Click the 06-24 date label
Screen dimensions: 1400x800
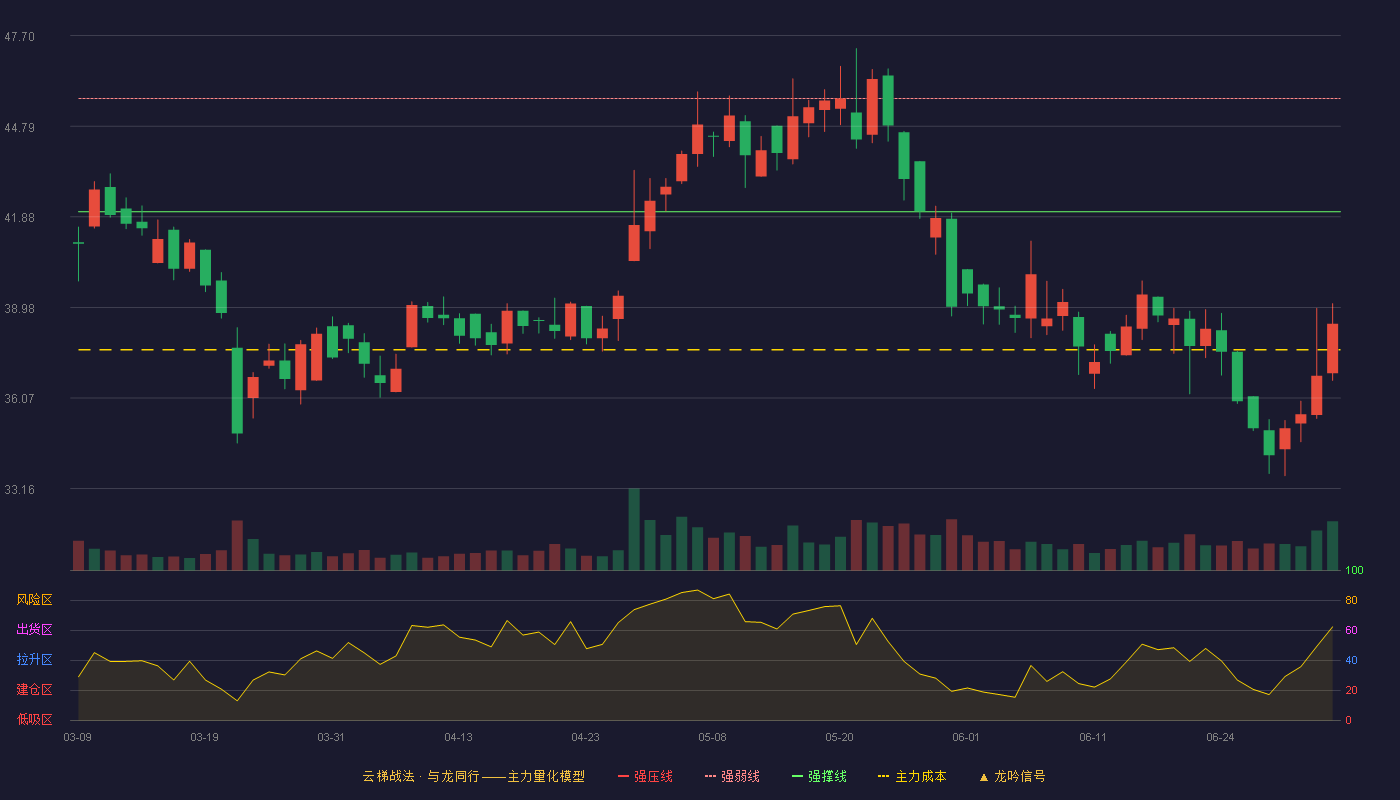point(1220,737)
